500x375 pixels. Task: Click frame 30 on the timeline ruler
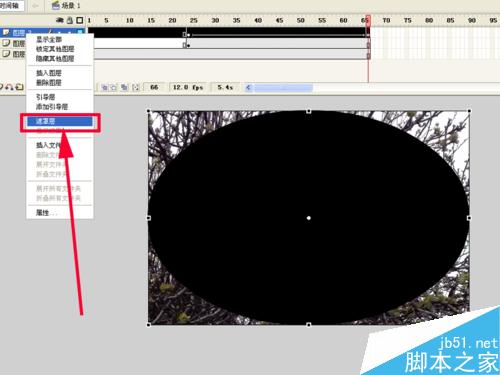pos(215,20)
